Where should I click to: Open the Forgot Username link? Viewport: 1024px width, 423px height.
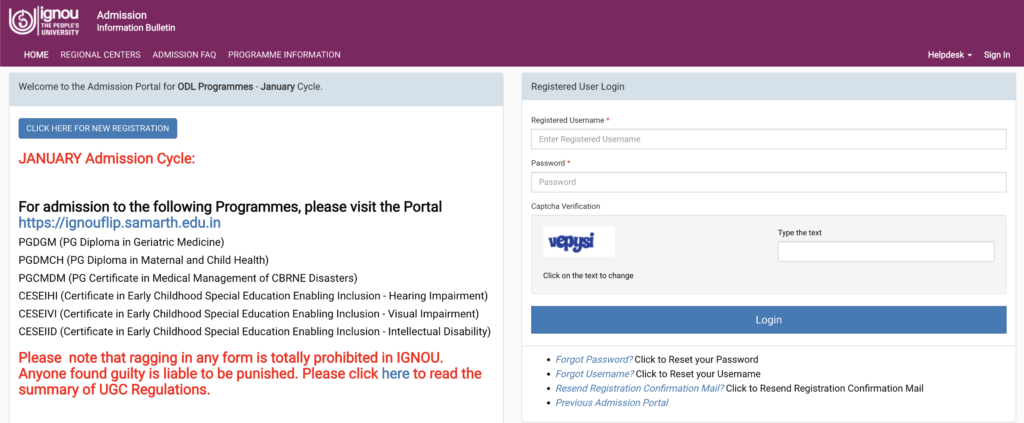[x=594, y=374]
